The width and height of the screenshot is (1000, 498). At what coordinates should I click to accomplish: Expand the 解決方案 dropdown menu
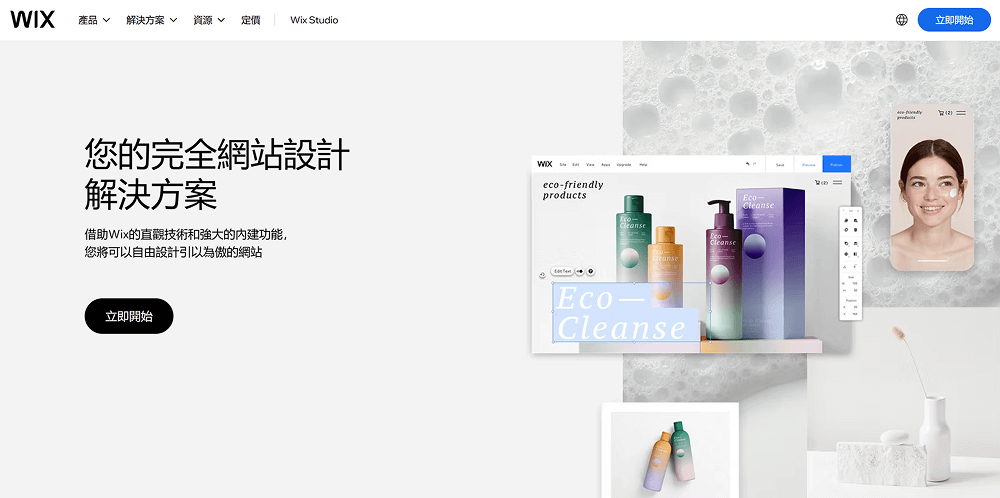152,20
